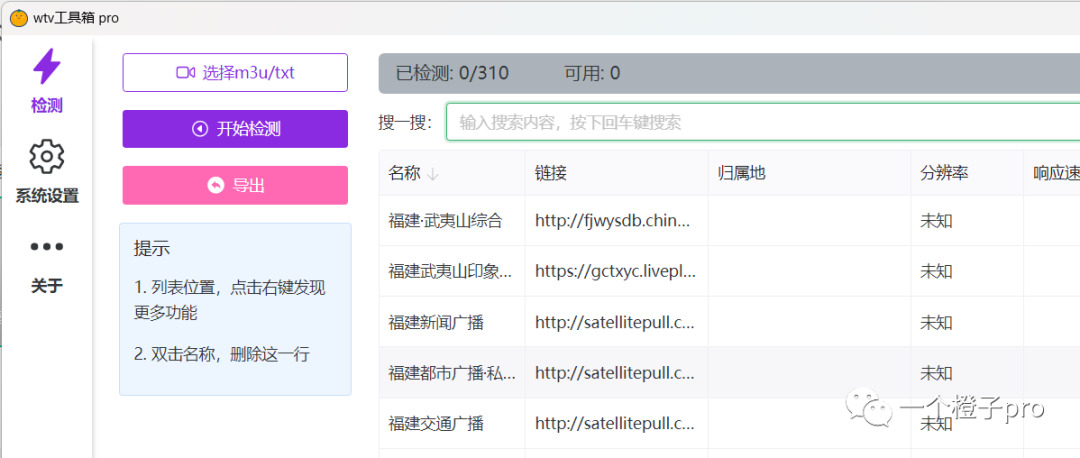1080x458 pixels.
Task: Select the 福建都市广播·私 channel name cell
Action: pyautogui.click(x=452, y=373)
